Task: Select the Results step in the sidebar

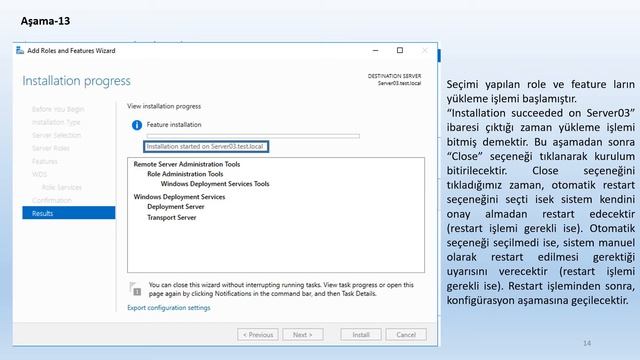Action: point(69,213)
